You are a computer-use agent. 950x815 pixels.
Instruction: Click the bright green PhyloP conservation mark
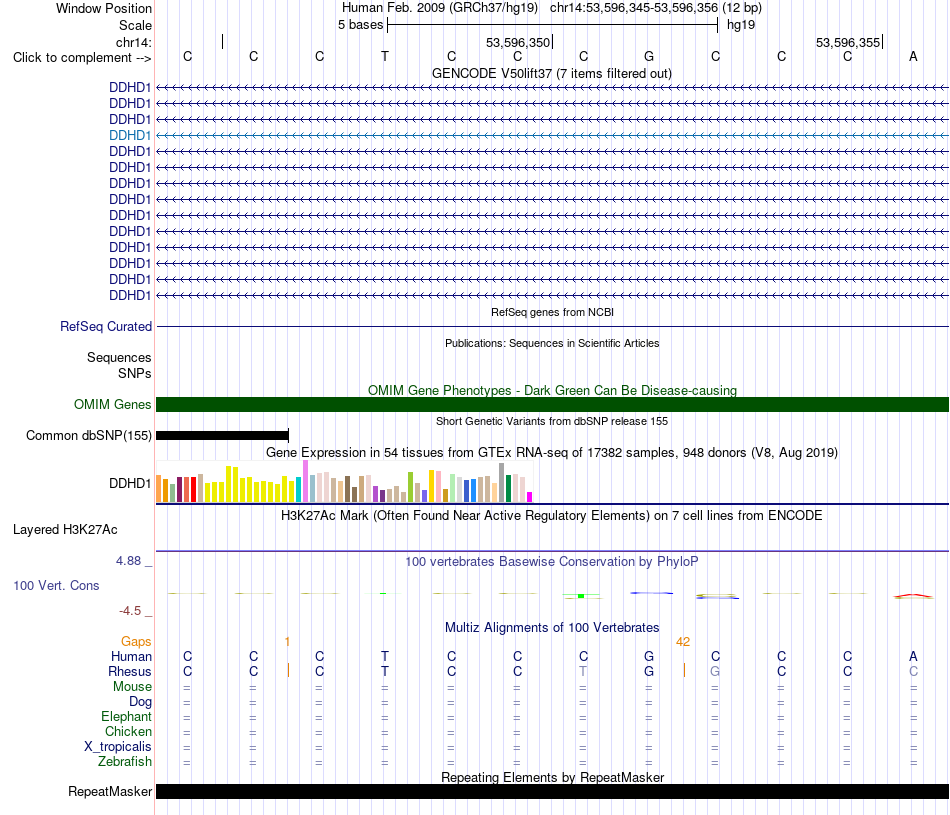click(x=581, y=596)
